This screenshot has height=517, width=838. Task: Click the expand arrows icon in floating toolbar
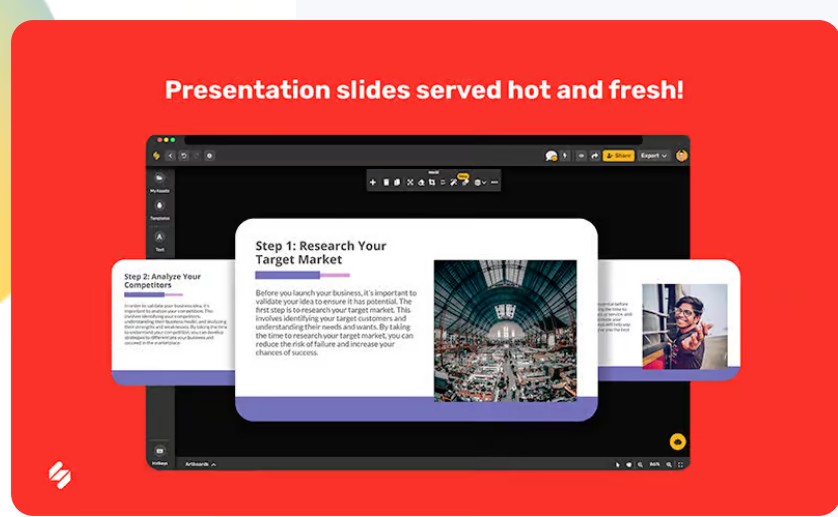pyautogui.click(x=410, y=182)
